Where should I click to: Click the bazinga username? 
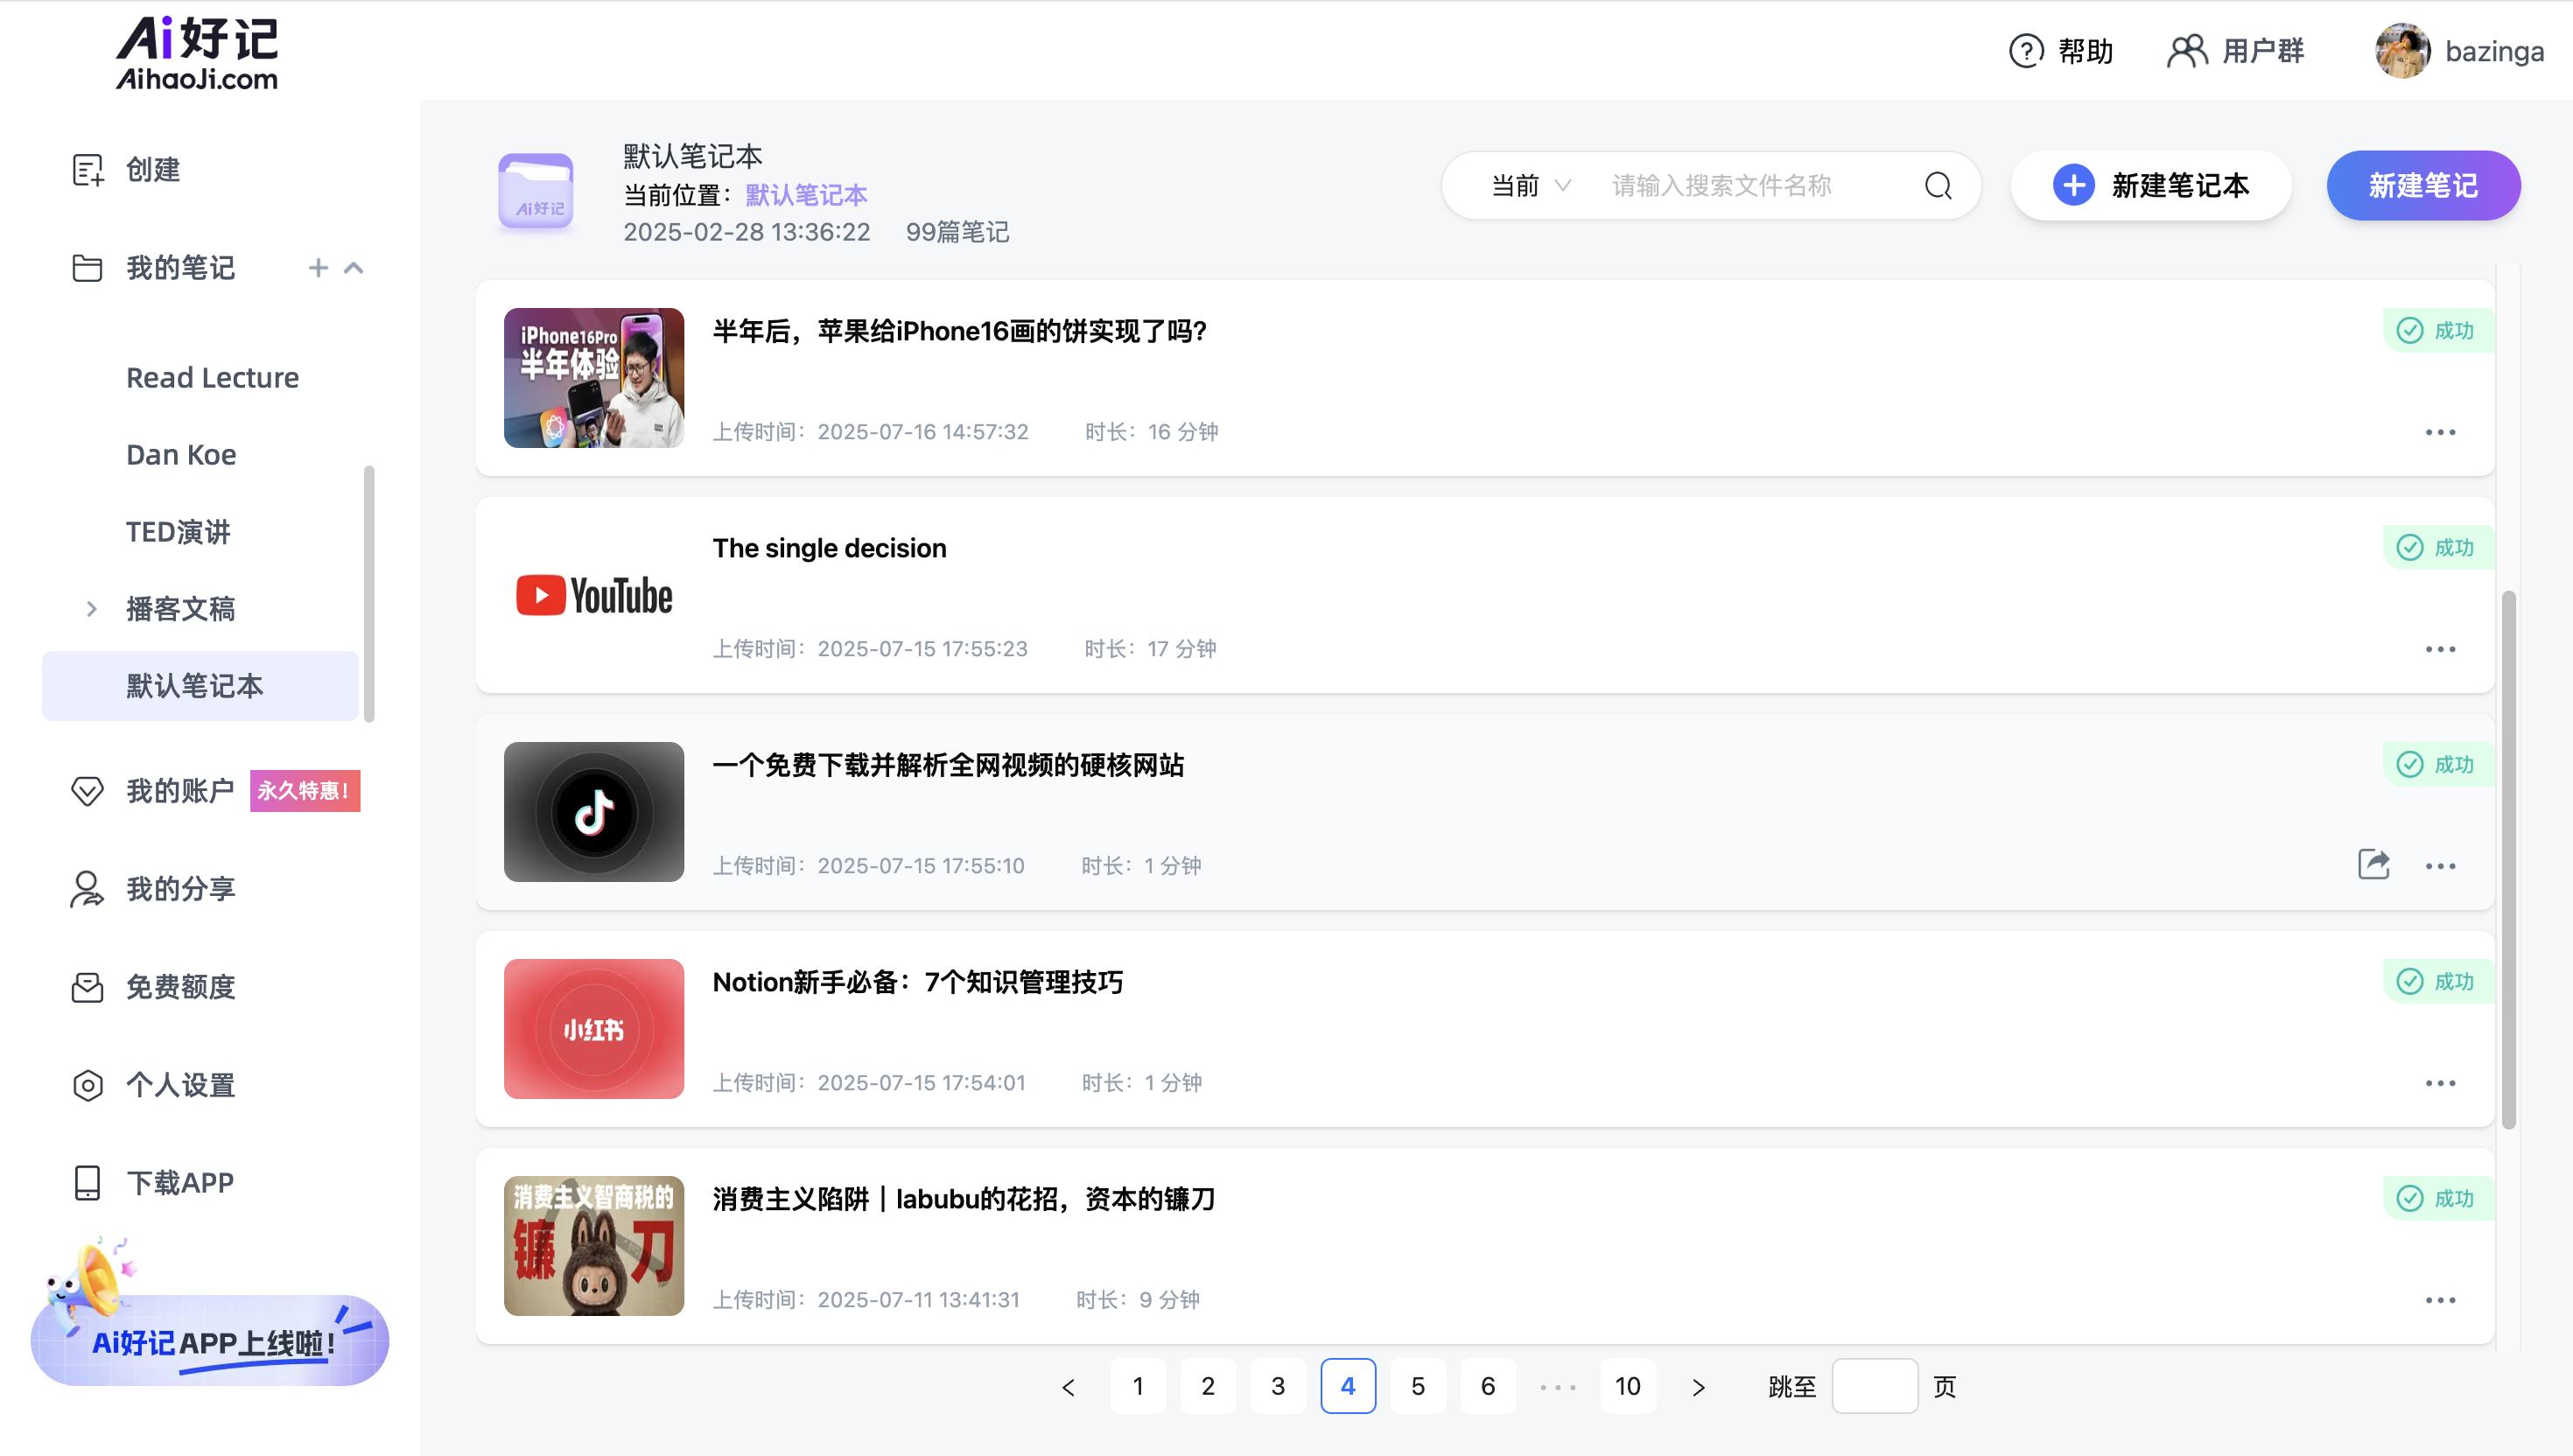[x=2494, y=51]
